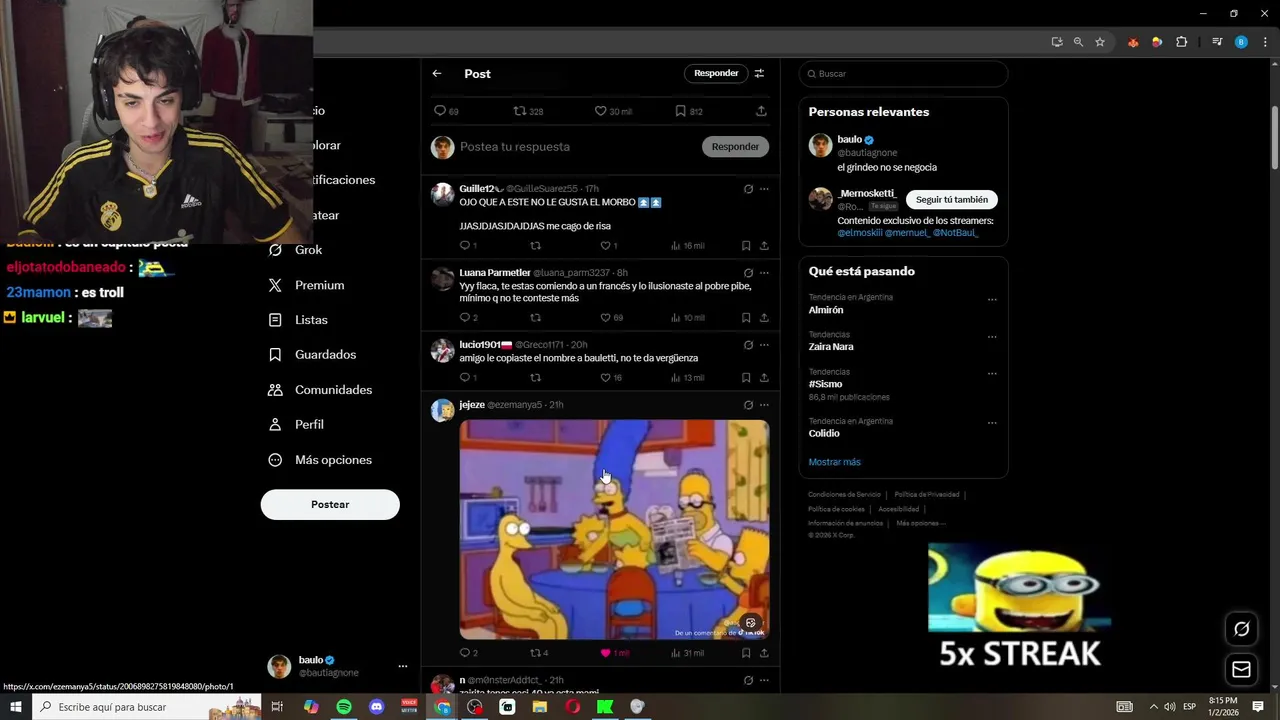Bookmark the main post showing 812
1280x720 pixels.
click(x=680, y=111)
